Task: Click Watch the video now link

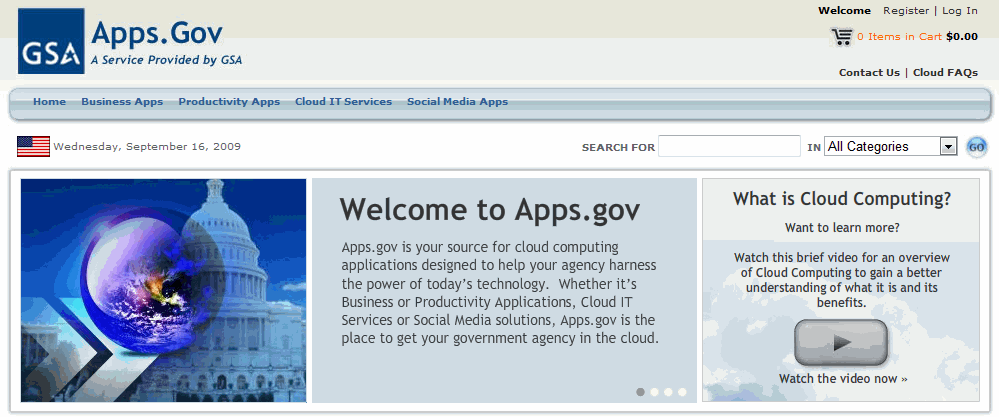Action: pos(843,379)
